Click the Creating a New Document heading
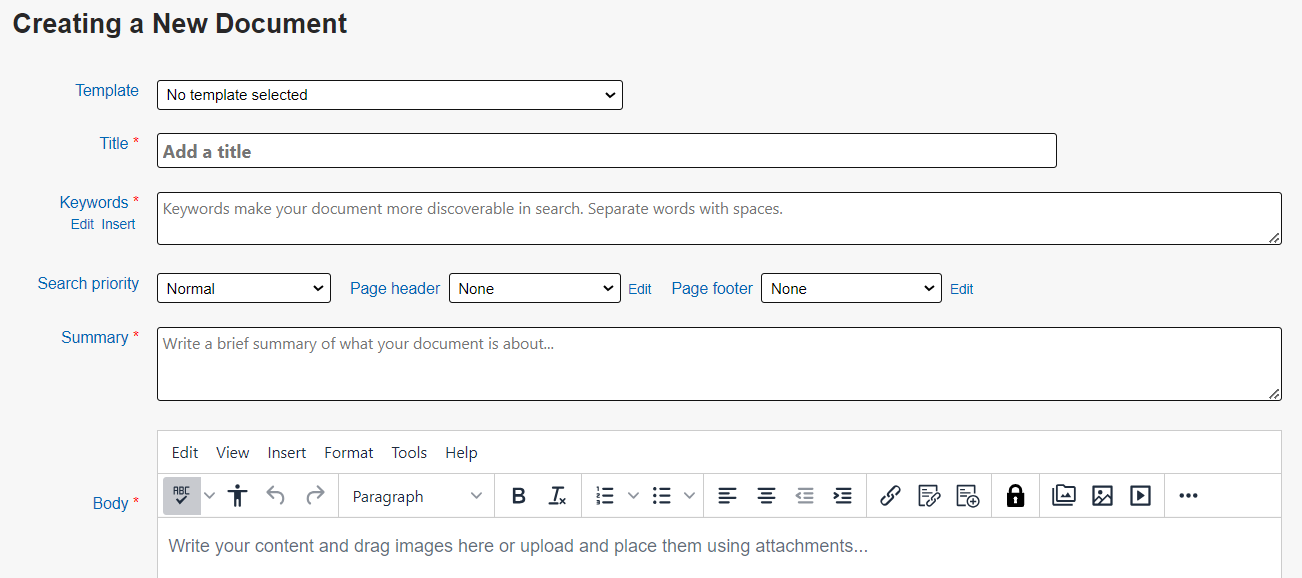The height and width of the screenshot is (578, 1302). 180,24
